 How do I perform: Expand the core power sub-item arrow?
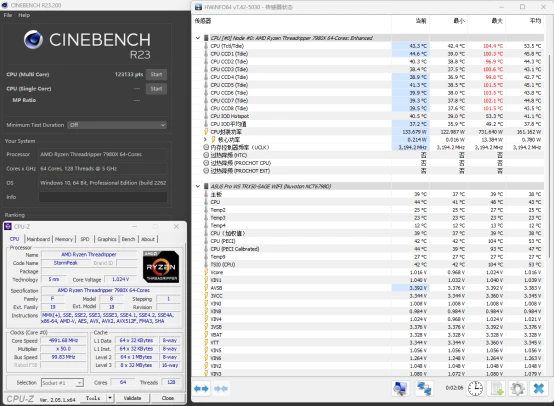click(x=205, y=140)
